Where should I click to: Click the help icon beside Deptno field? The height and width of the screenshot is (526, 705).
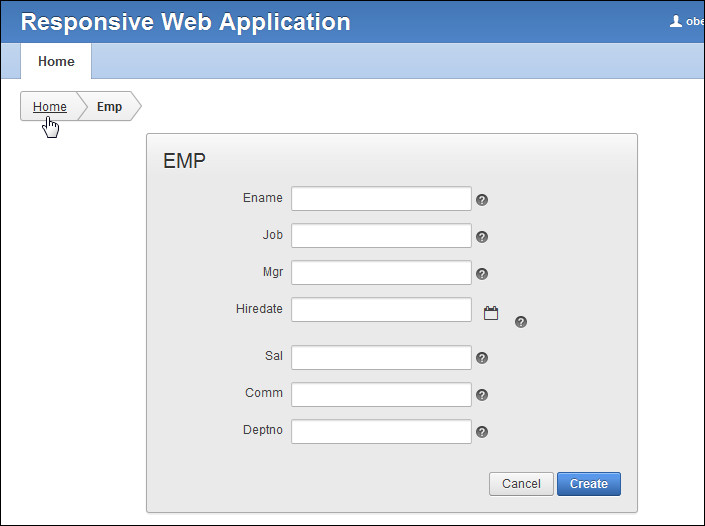click(482, 432)
